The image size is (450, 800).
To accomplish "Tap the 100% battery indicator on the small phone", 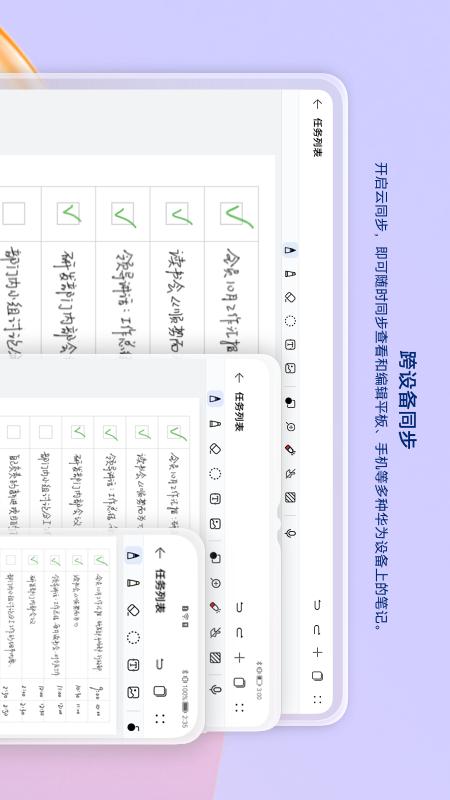I will pyautogui.click(x=184, y=699).
